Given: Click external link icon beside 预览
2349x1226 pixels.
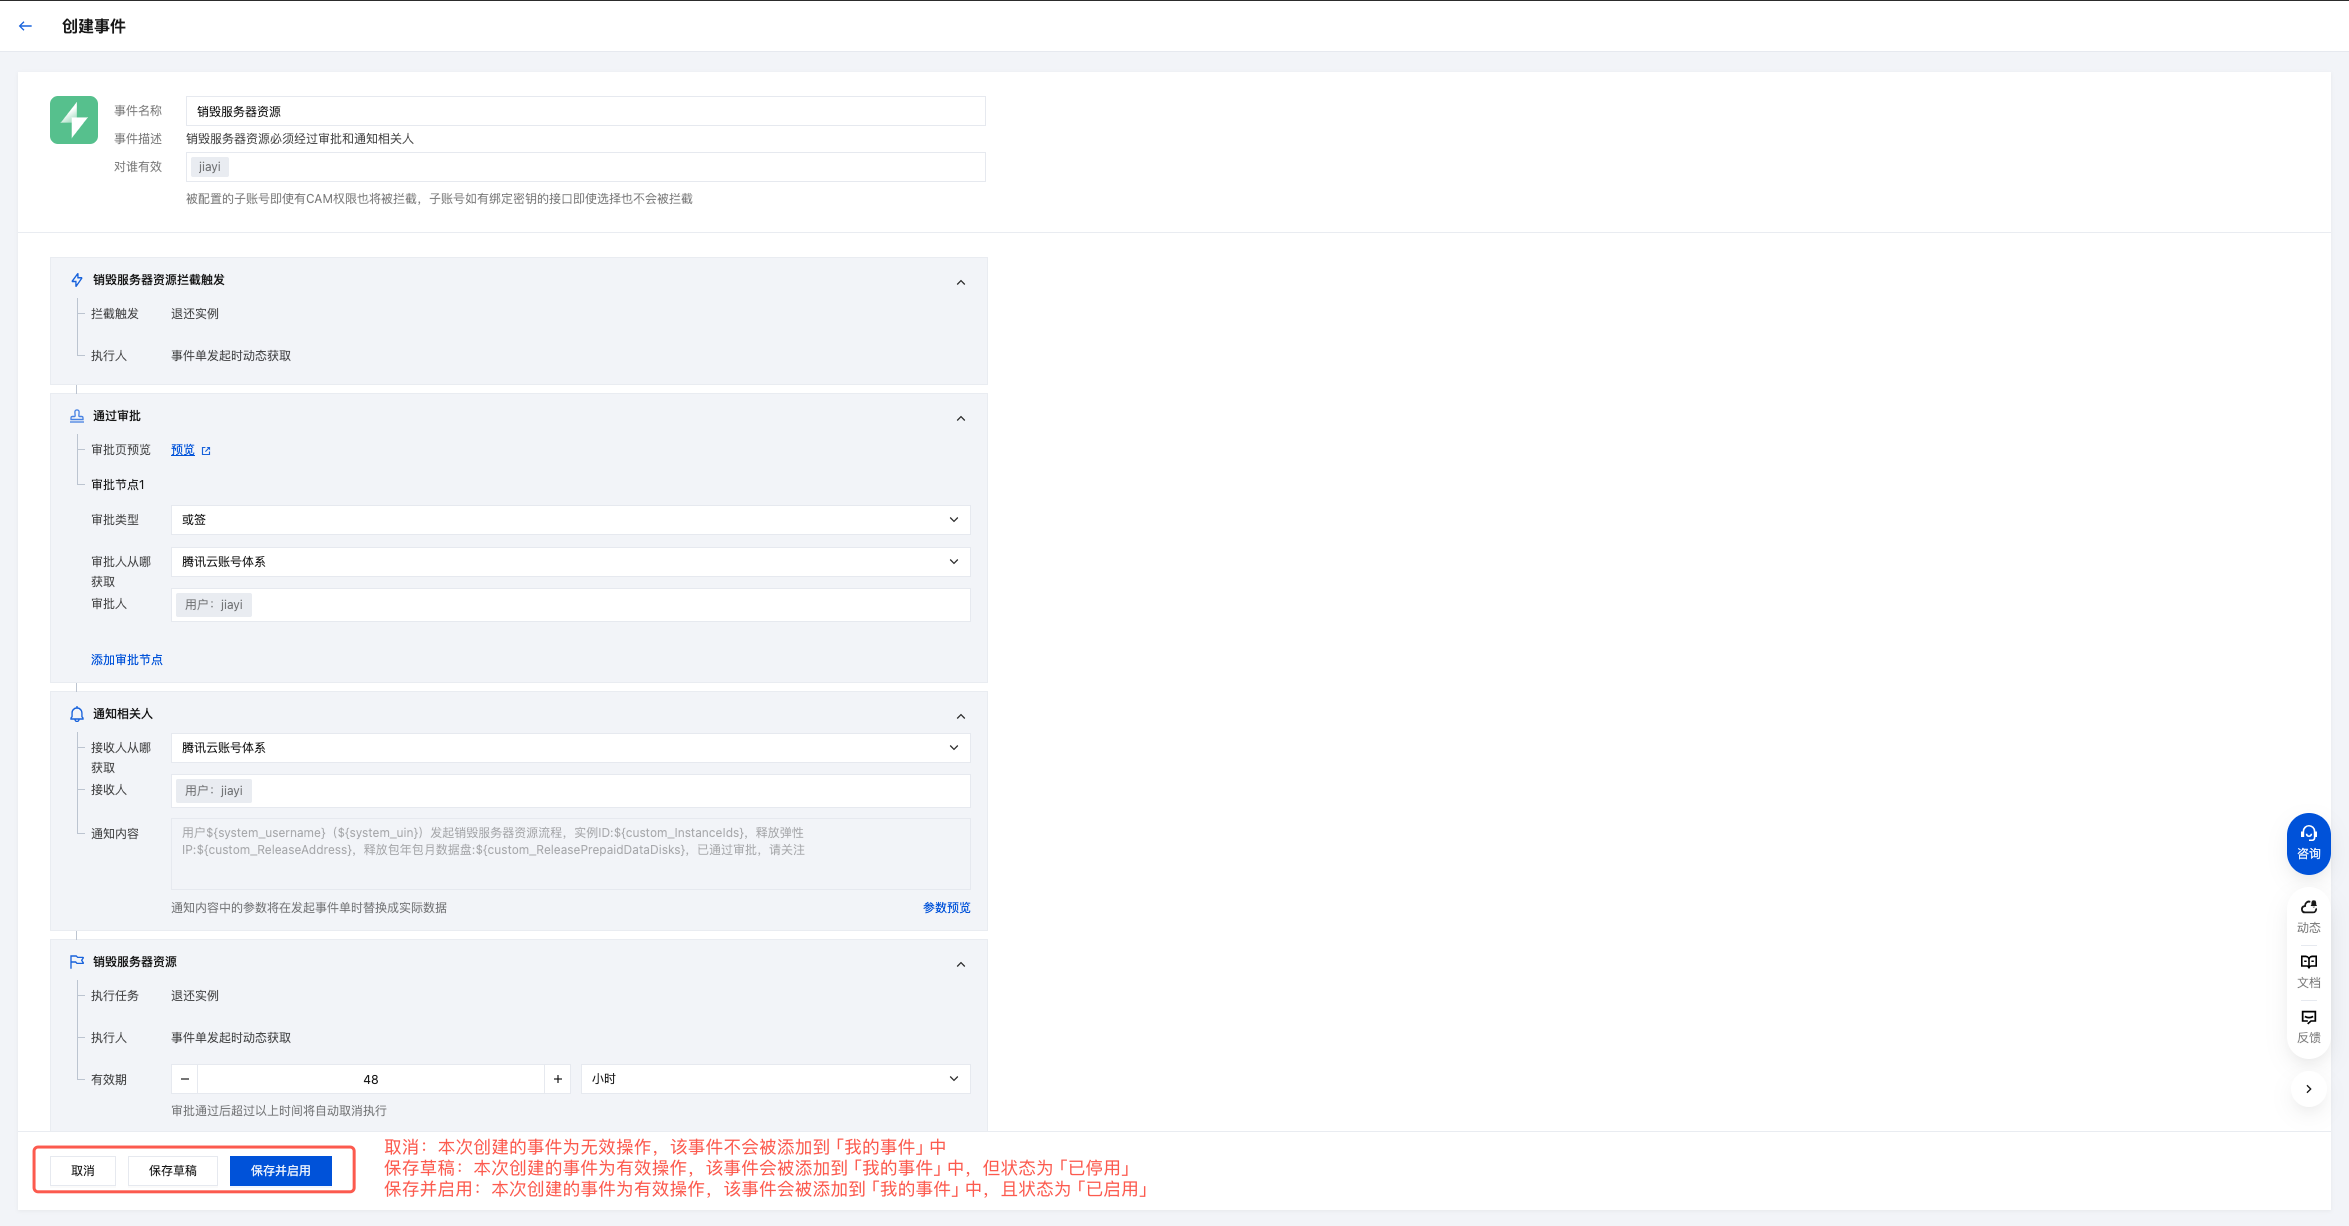Looking at the screenshot, I should 206,451.
